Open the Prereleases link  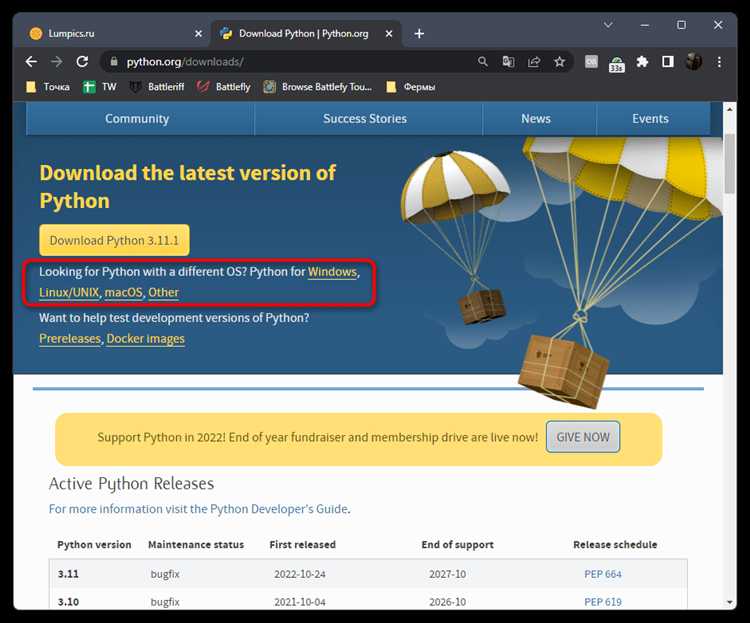coord(70,339)
